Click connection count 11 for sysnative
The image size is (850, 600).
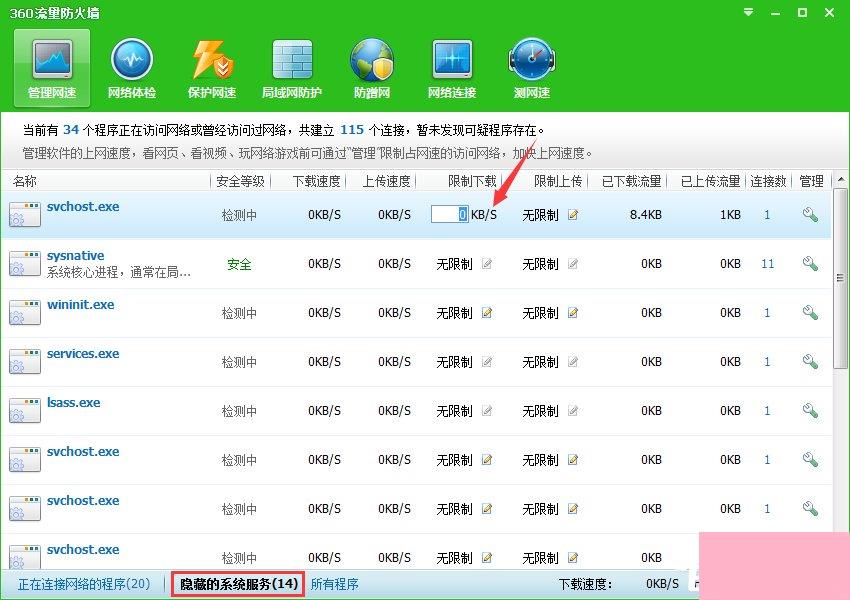click(767, 264)
